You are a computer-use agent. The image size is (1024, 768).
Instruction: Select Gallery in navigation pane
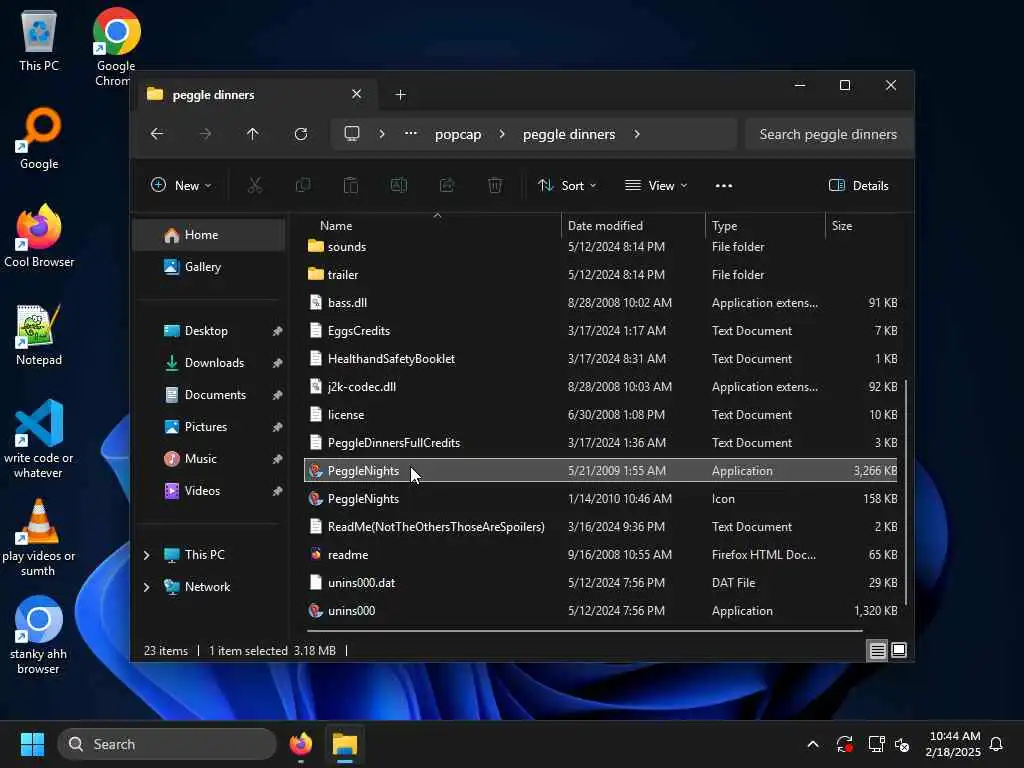point(209,266)
